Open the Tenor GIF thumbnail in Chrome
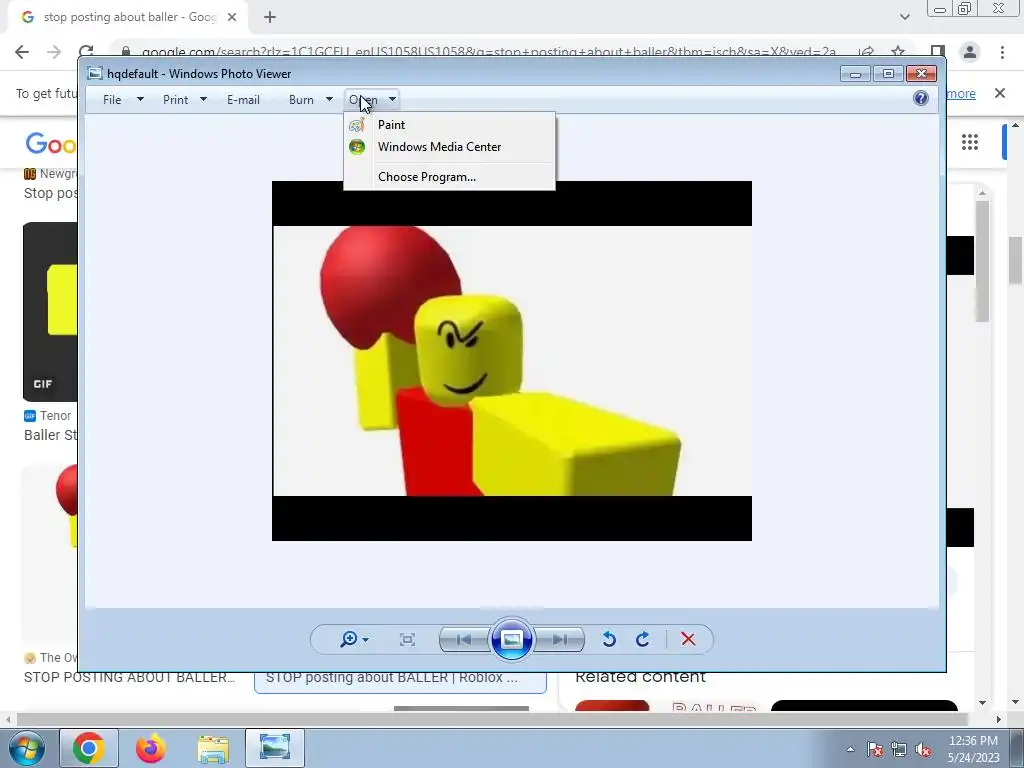The width and height of the screenshot is (1024, 768). tap(50, 312)
